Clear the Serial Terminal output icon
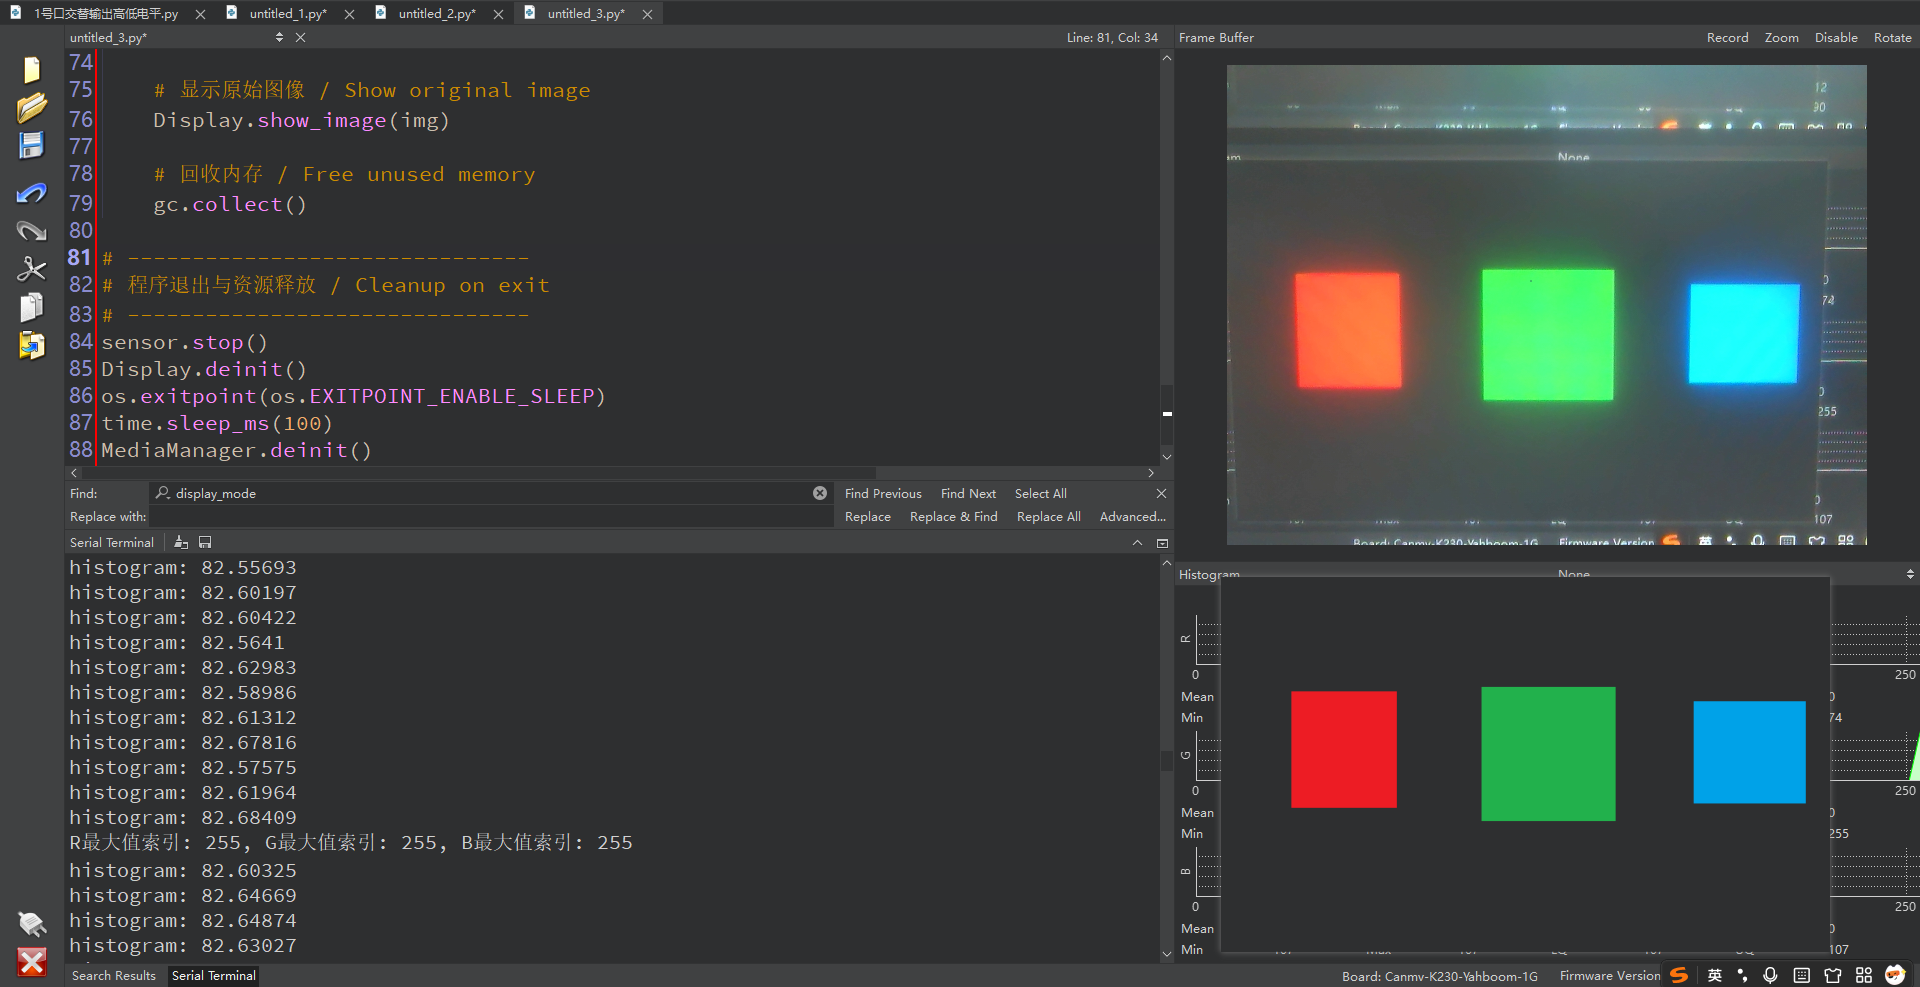Screen dimensions: 1920x987 click(x=181, y=542)
